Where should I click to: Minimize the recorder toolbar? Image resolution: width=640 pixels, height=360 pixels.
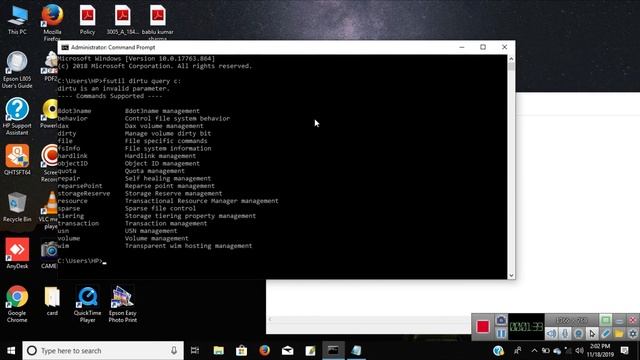pyautogui.click(x=619, y=320)
